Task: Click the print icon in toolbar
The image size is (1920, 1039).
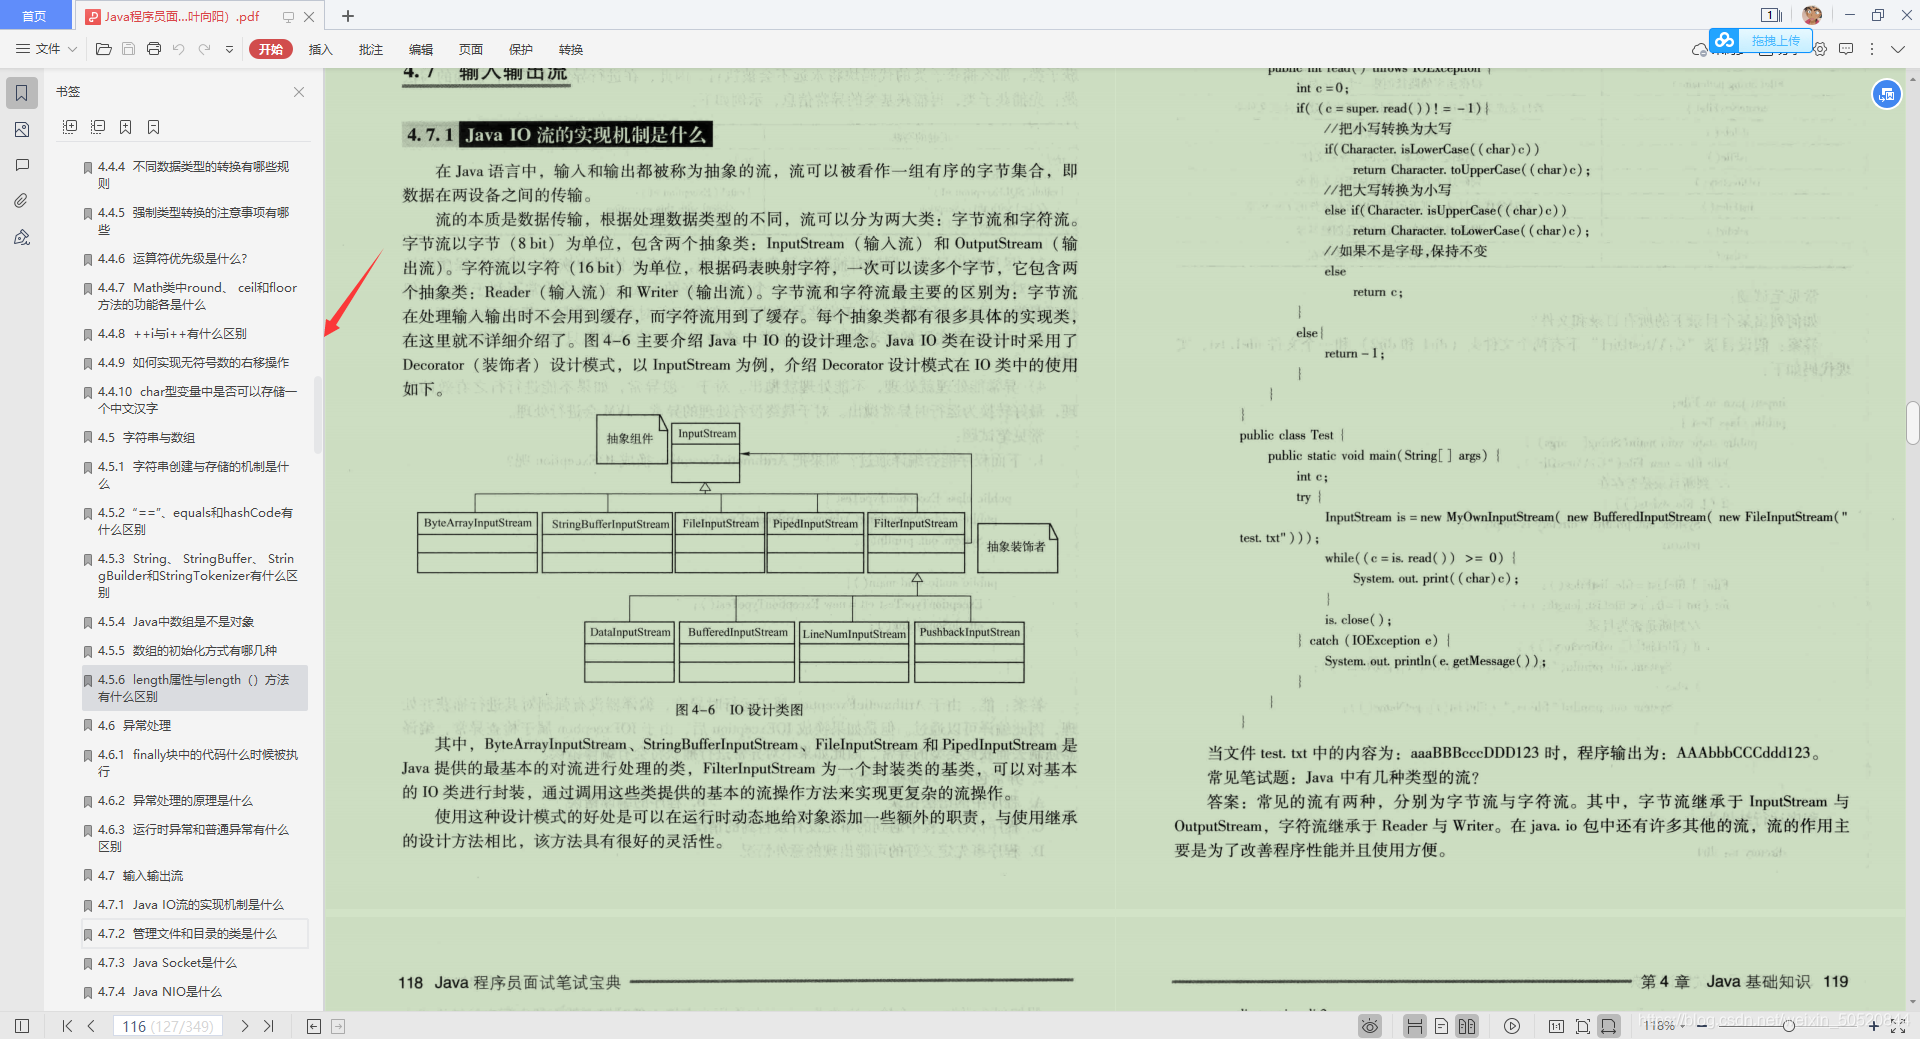Action: pyautogui.click(x=154, y=49)
